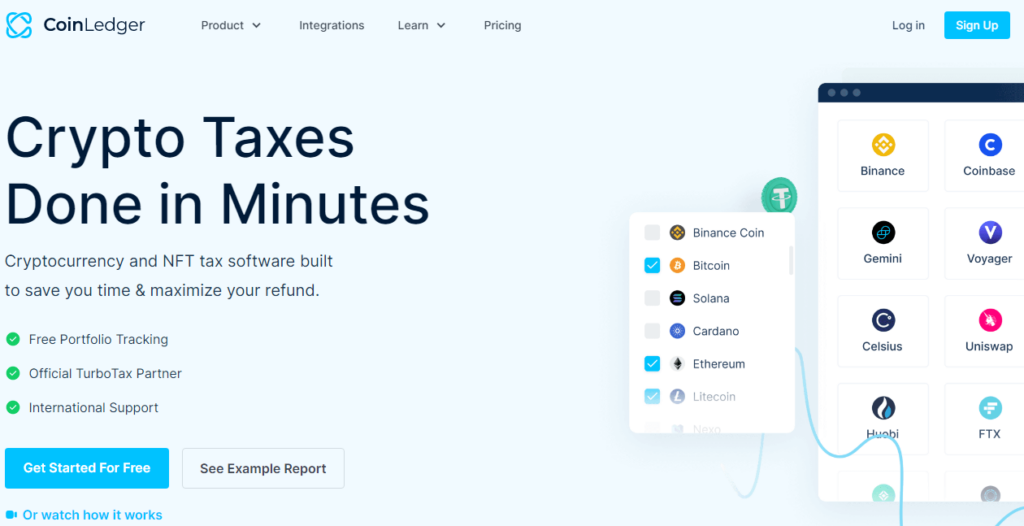The height and width of the screenshot is (526, 1024).
Task: Expand the Product menu chevron
Action: pos(256,25)
